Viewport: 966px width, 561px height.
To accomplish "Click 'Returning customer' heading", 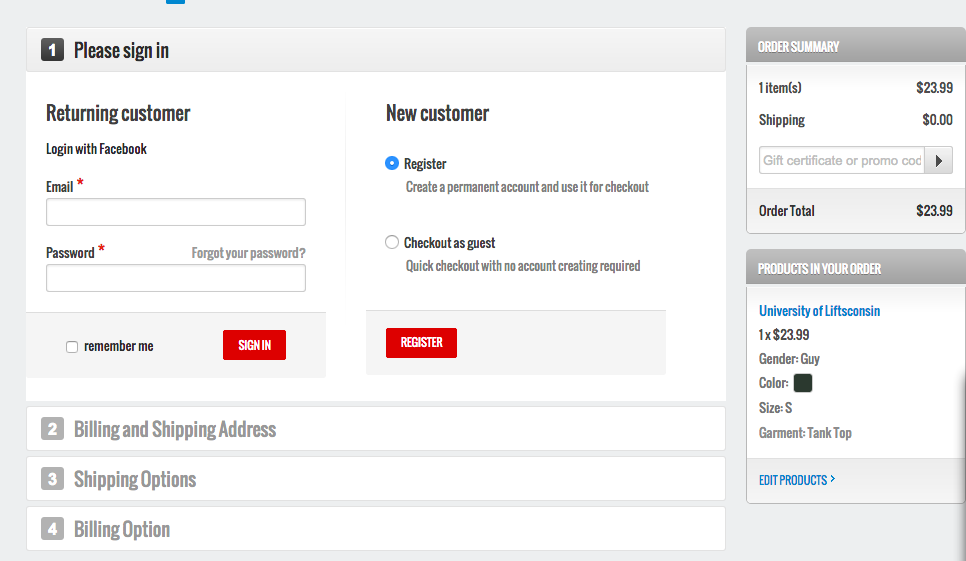I will 118,113.
